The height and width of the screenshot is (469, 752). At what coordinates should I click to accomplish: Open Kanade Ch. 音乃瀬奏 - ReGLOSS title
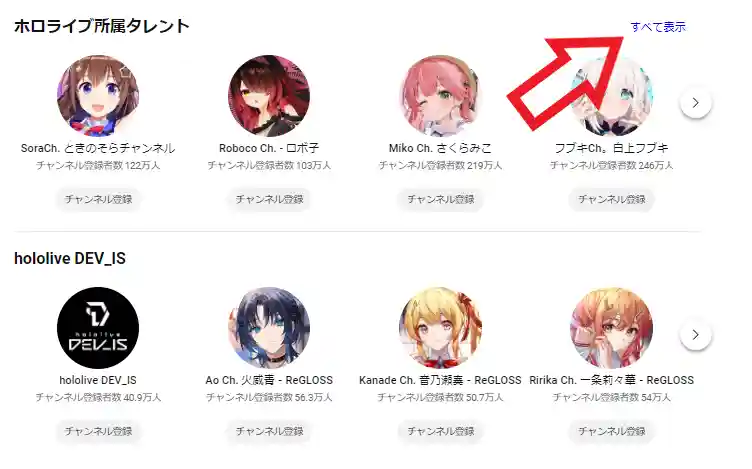tap(440, 380)
